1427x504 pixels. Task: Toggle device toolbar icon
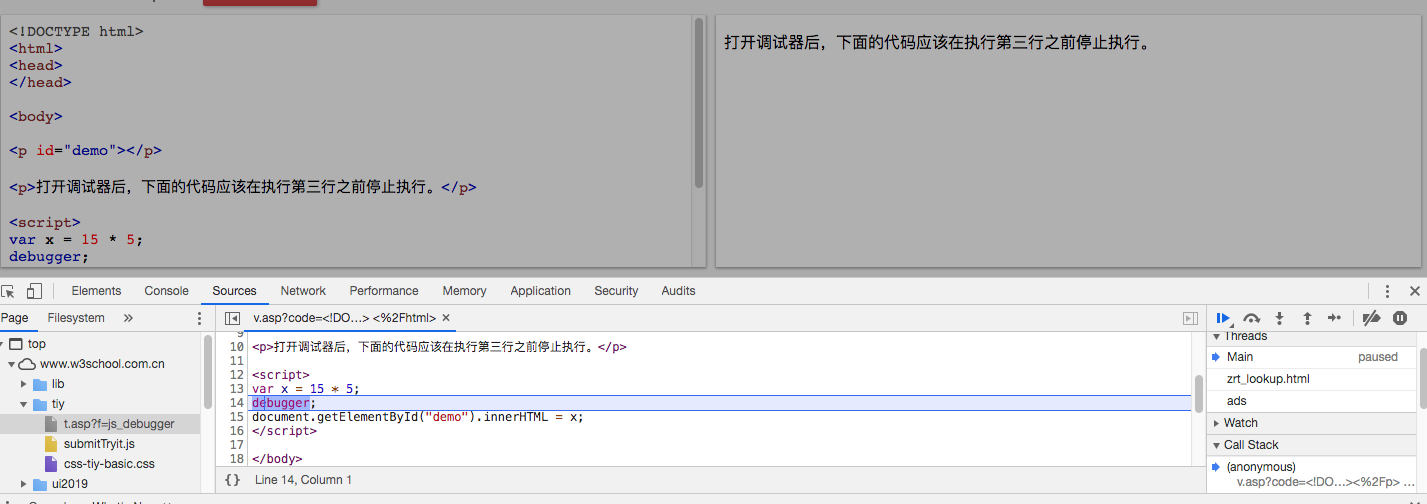click(34, 291)
